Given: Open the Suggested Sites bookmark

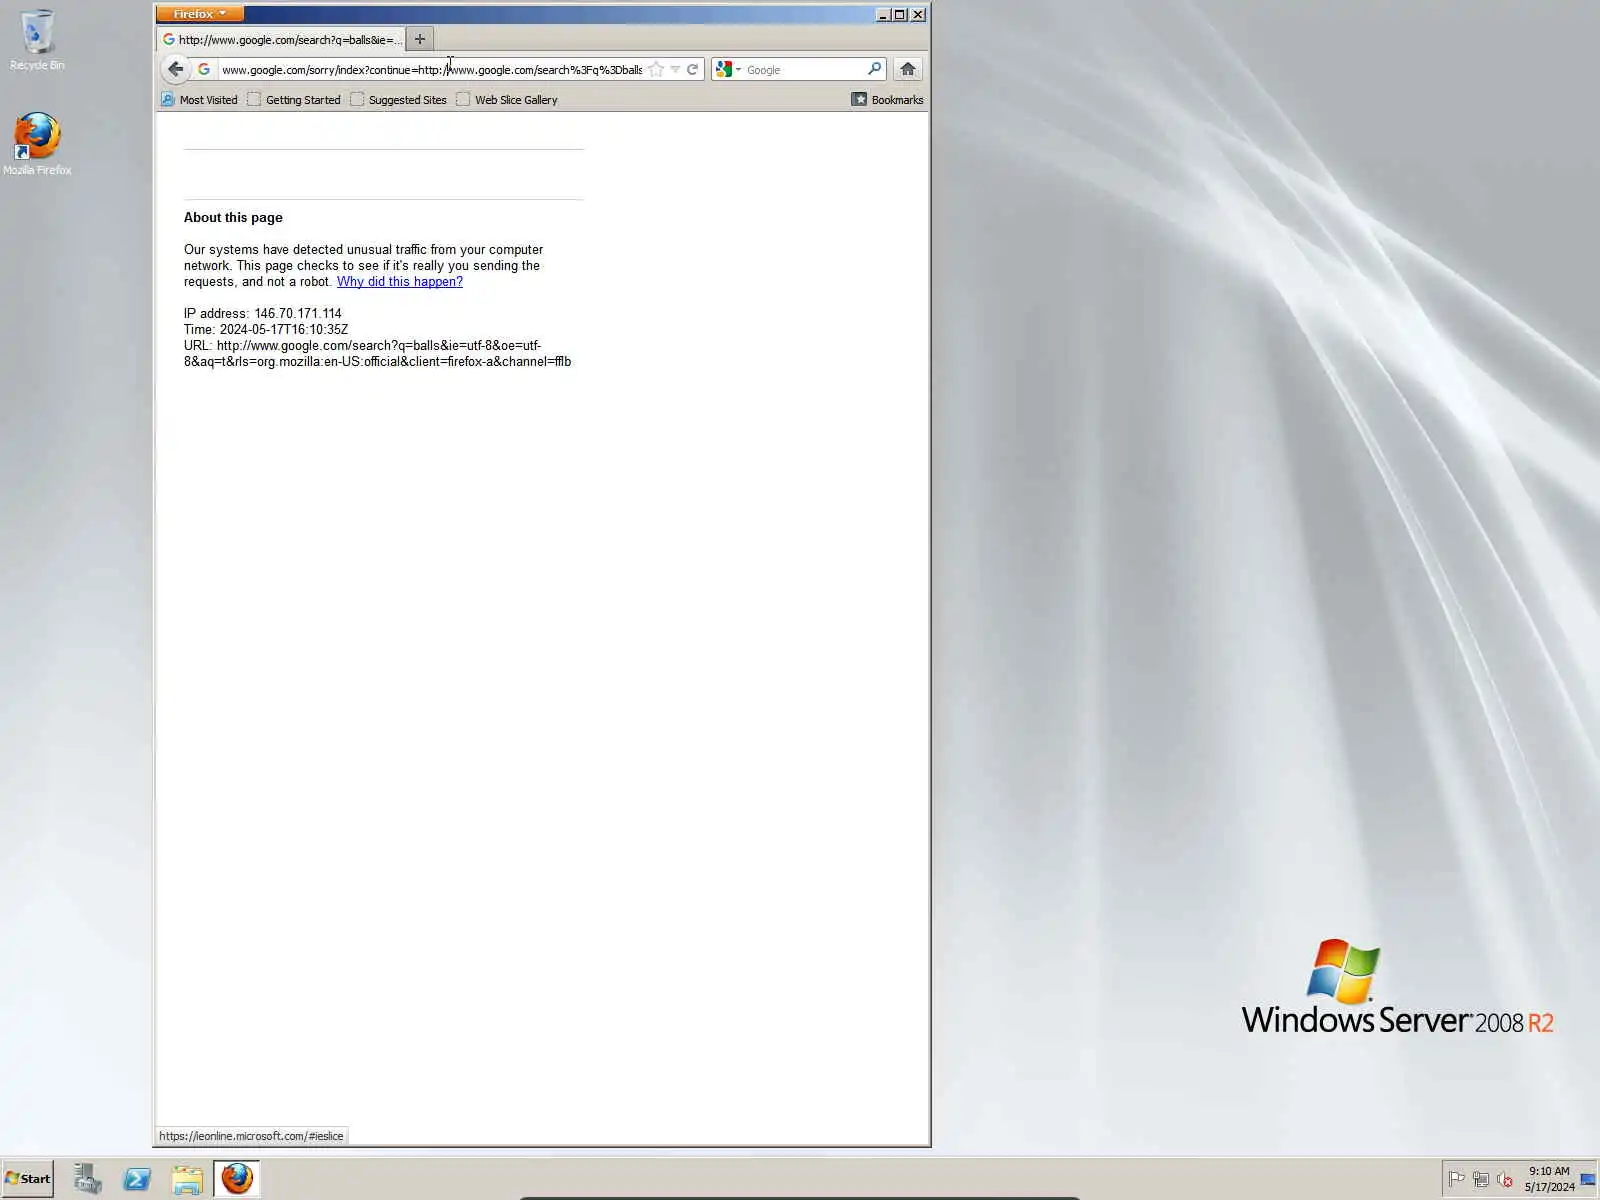Looking at the screenshot, I should tap(398, 100).
